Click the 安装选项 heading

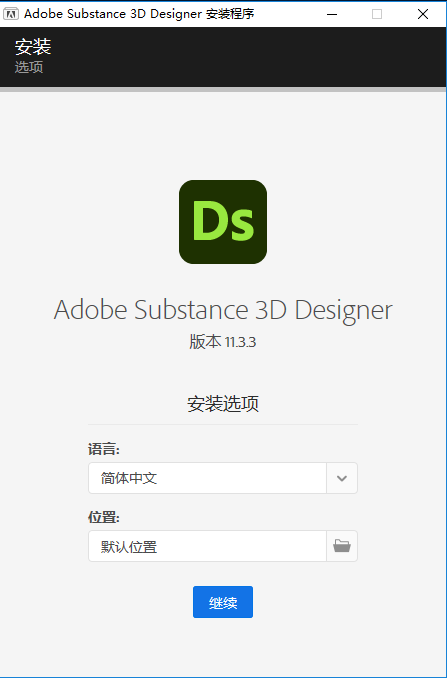click(x=223, y=403)
